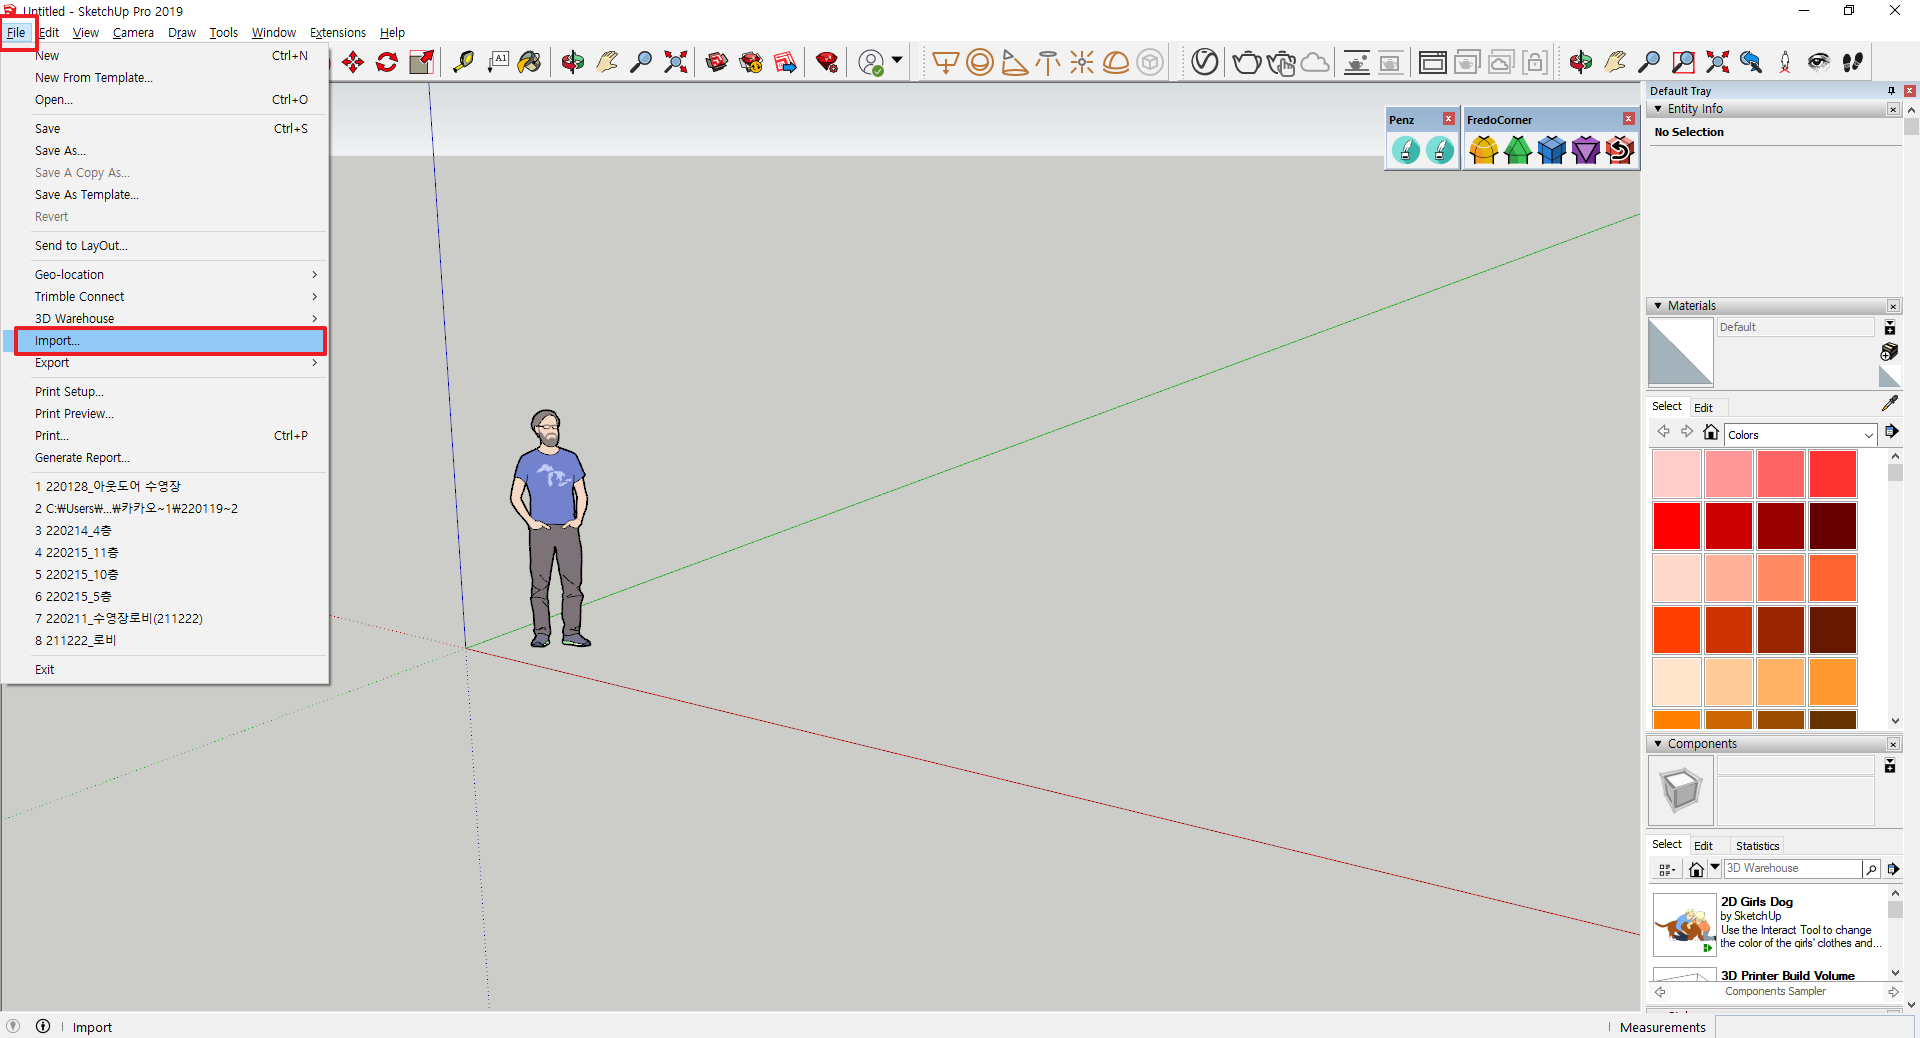Collapse the Materials panel
The height and width of the screenshot is (1038, 1920).
click(1659, 306)
